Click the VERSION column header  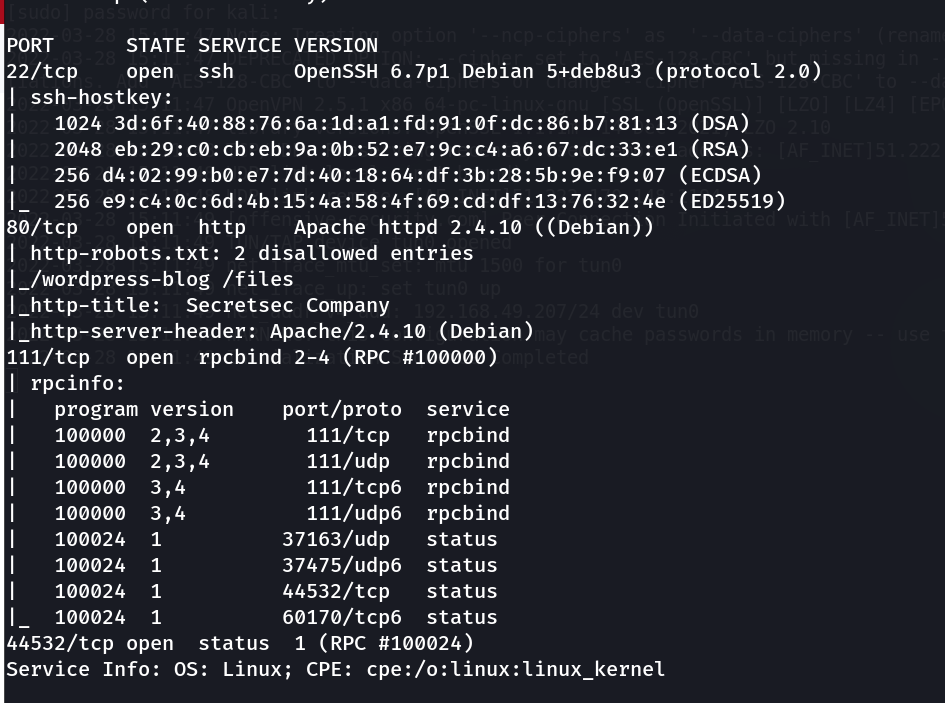(x=335, y=46)
